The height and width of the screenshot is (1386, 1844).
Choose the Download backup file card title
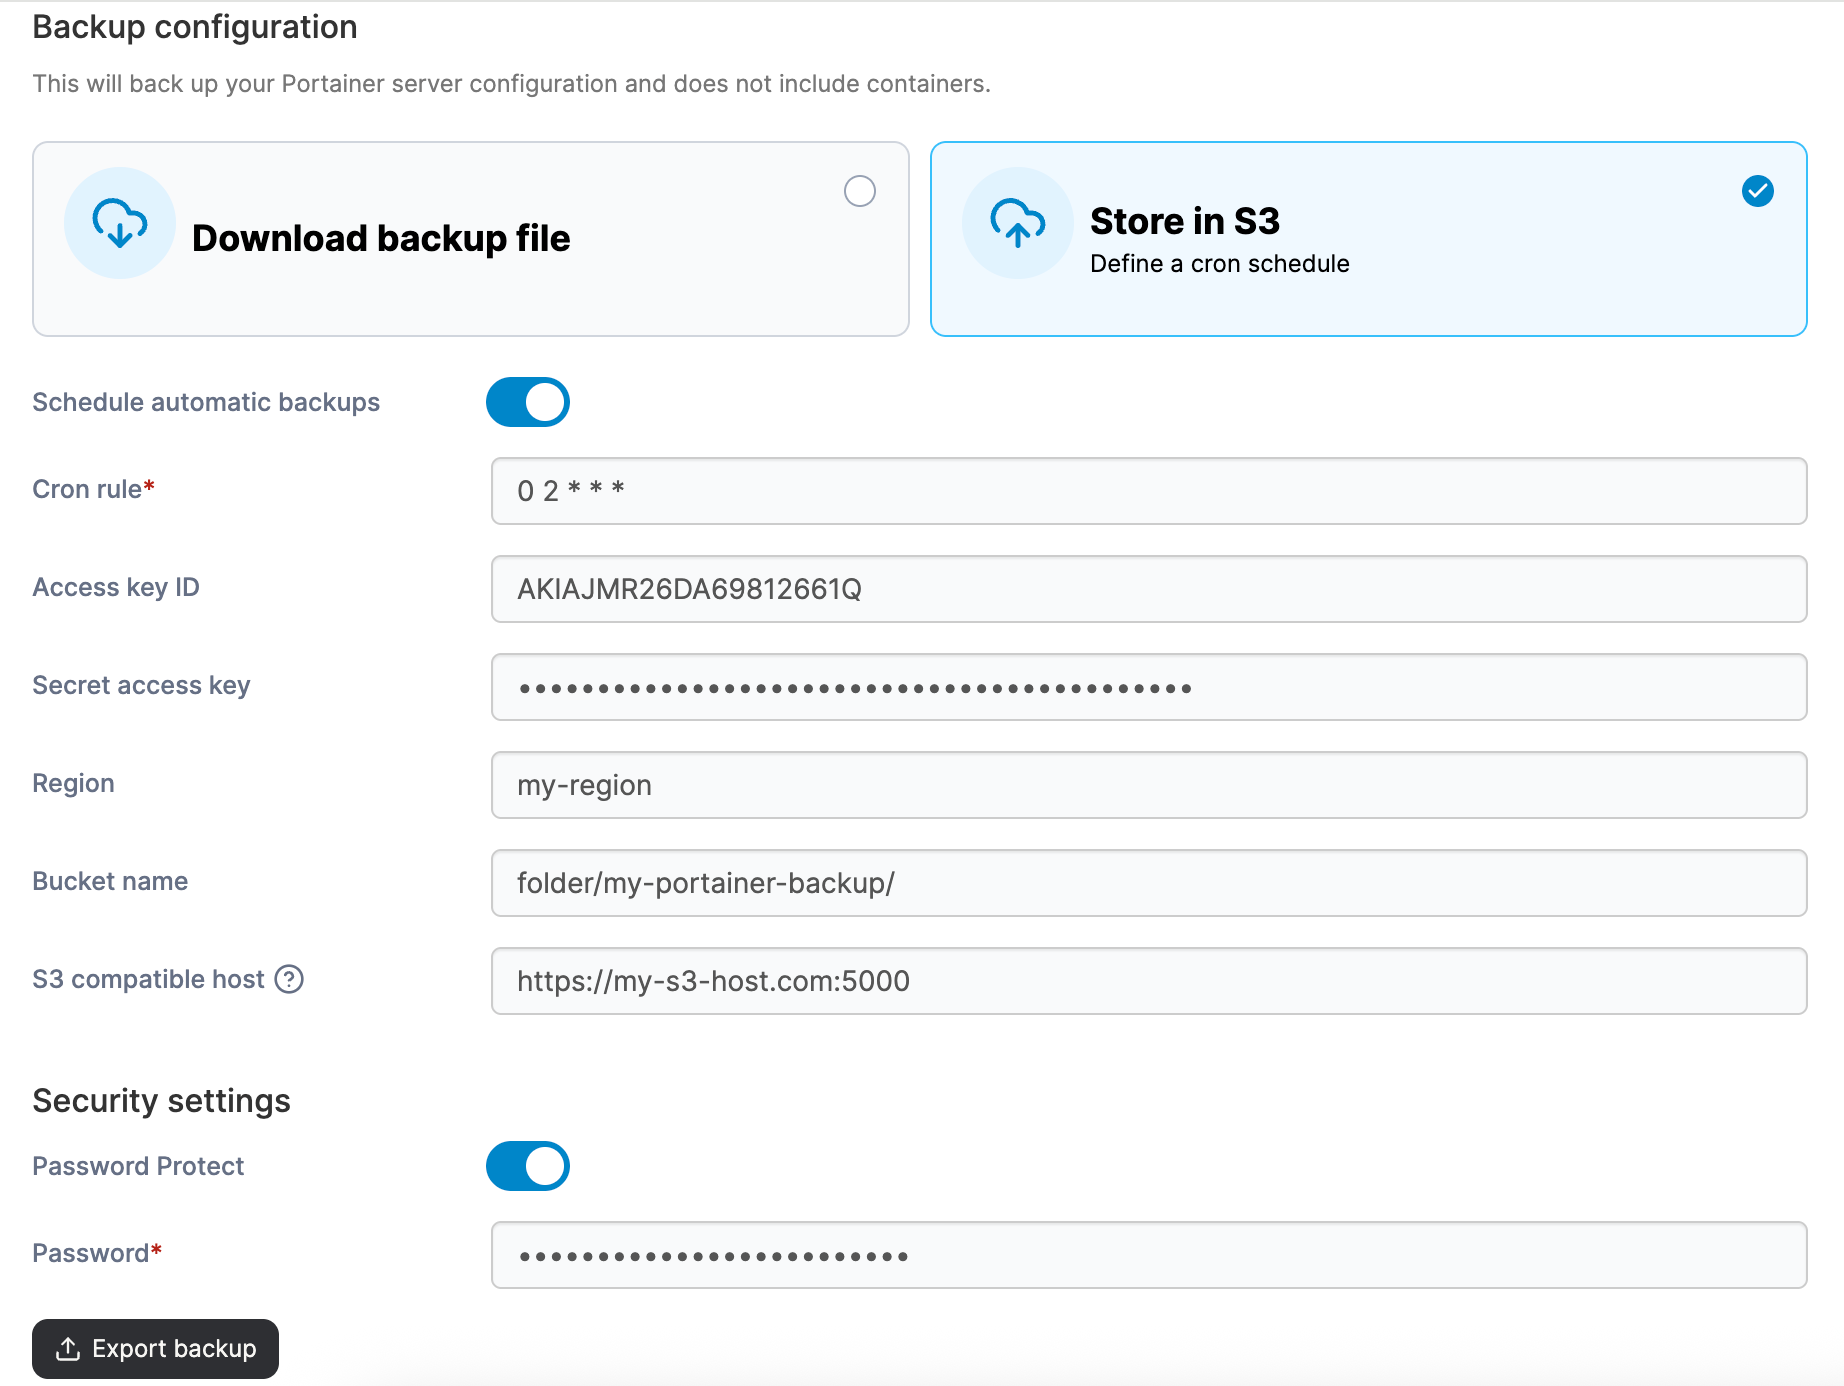pos(381,238)
